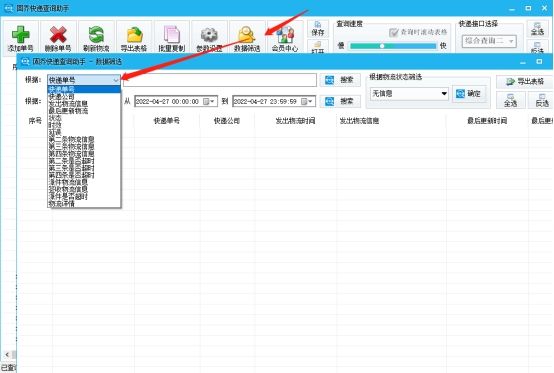Click the keyword search input field

tap(219, 80)
